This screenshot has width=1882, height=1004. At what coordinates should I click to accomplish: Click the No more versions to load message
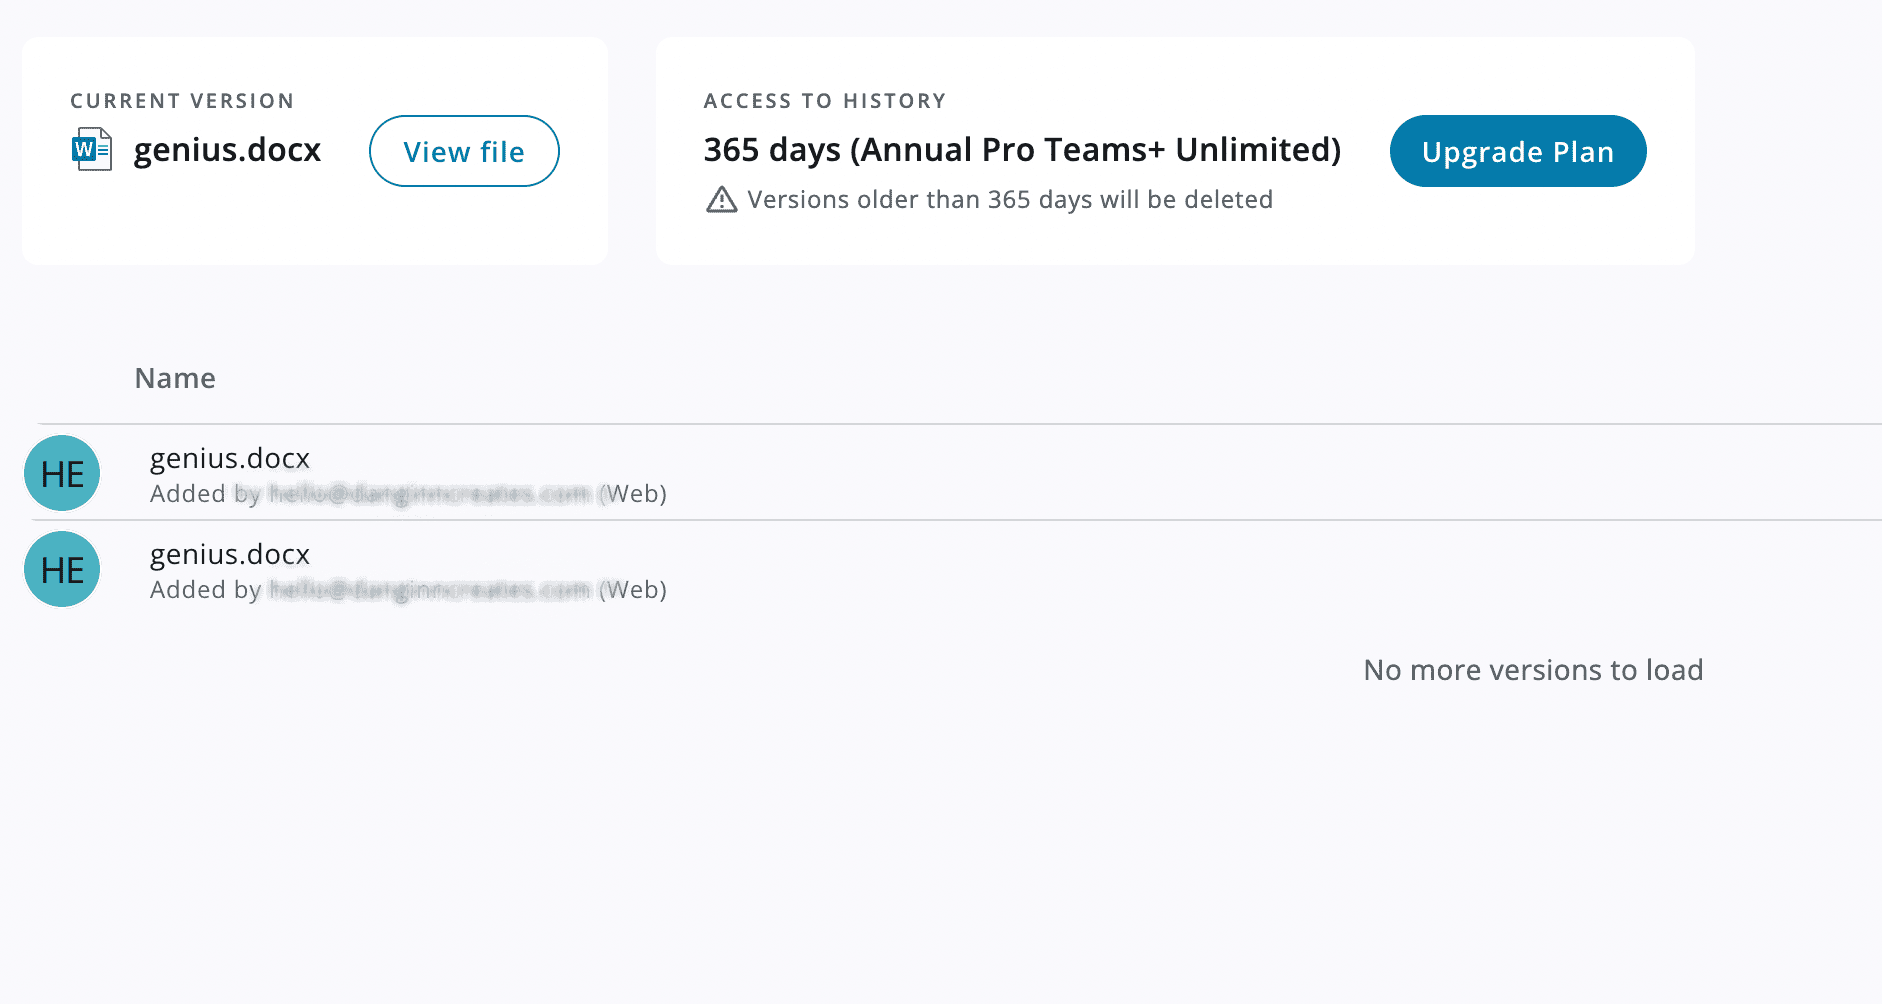(x=1533, y=670)
